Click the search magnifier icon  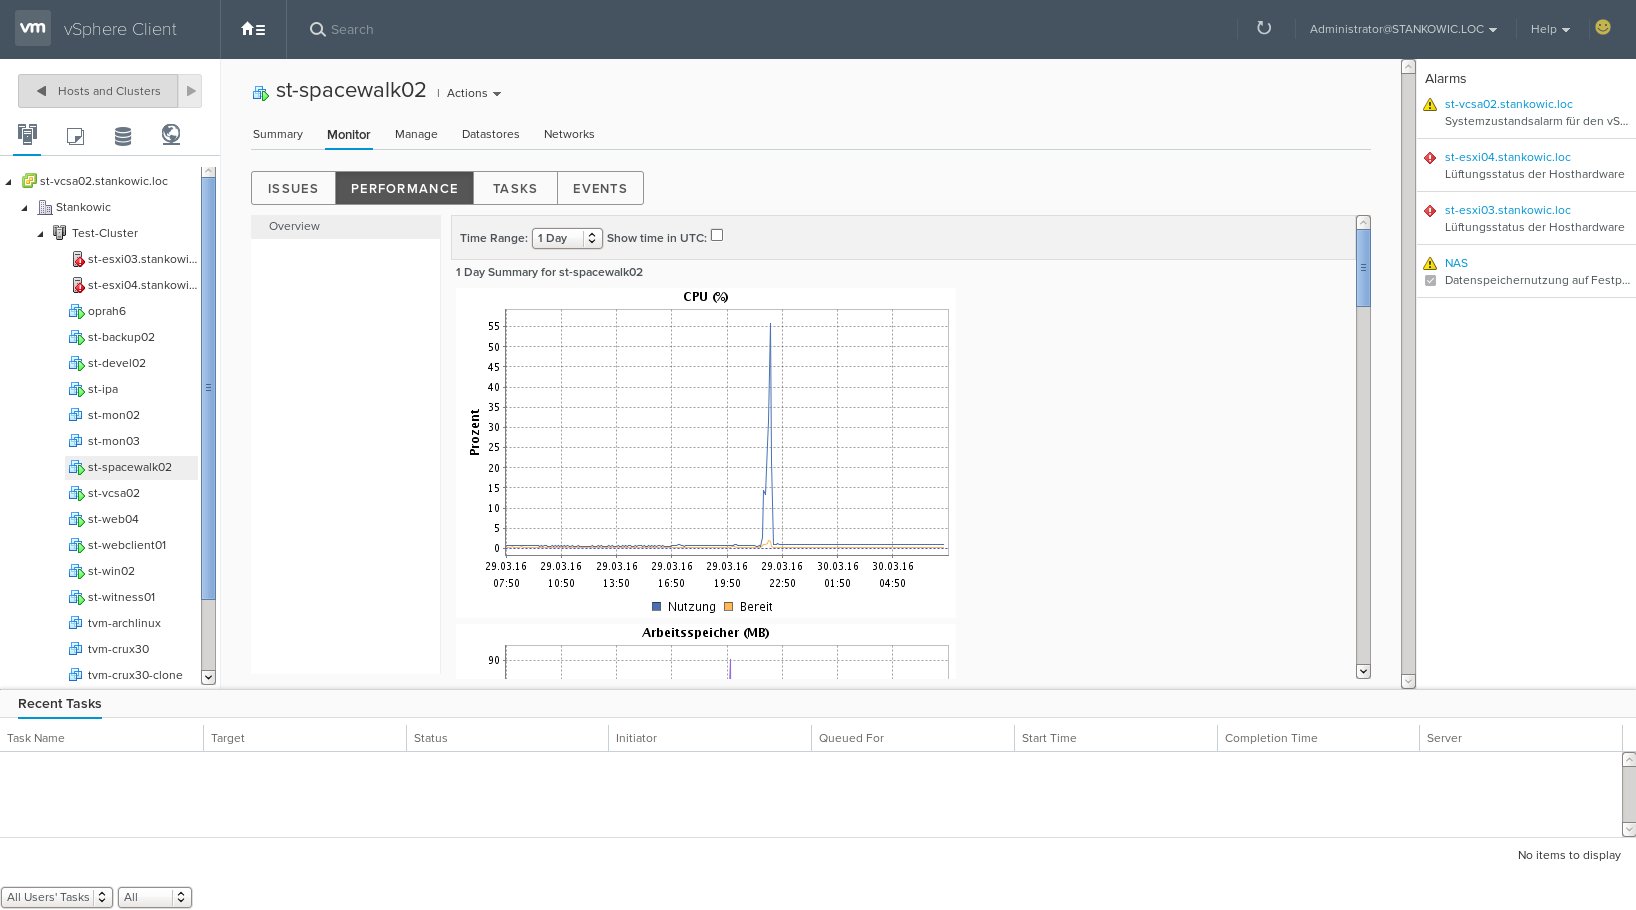pyautogui.click(x=317, y=29)
